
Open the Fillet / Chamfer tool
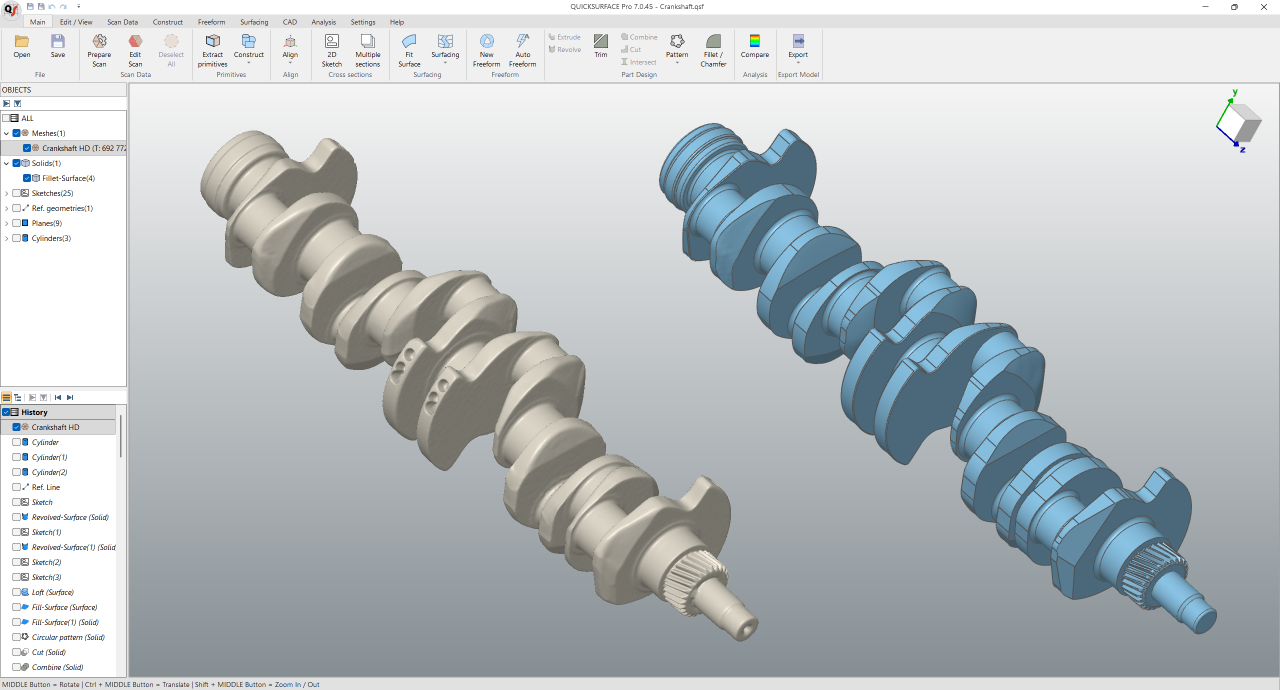pyautogui.click(x=713, y=48)
